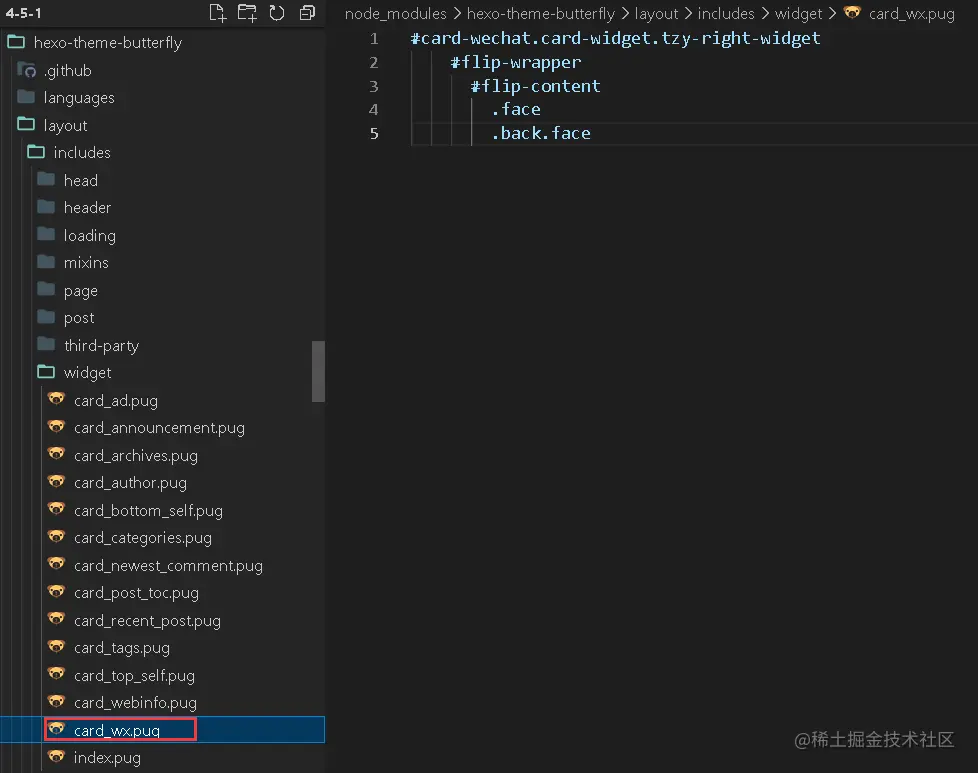Click the New File icon
The height and width of the screenshot is (773, 978).
217,13
